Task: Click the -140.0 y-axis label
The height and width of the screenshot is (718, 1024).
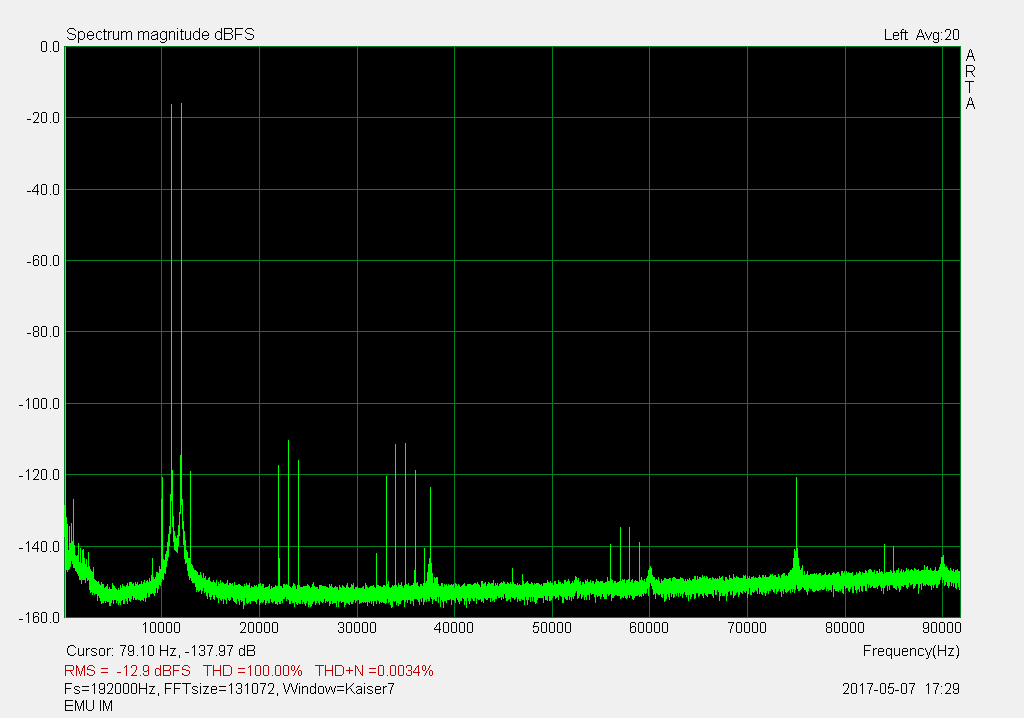Action: point(39,547)
